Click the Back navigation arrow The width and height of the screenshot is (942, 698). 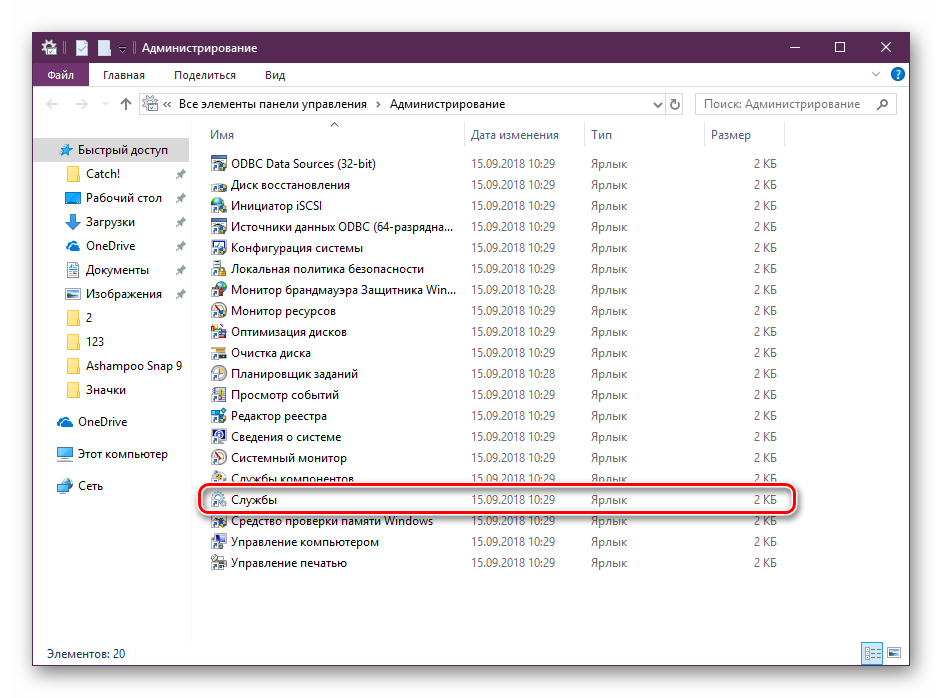pyautogui.click(x=52, y=105)
